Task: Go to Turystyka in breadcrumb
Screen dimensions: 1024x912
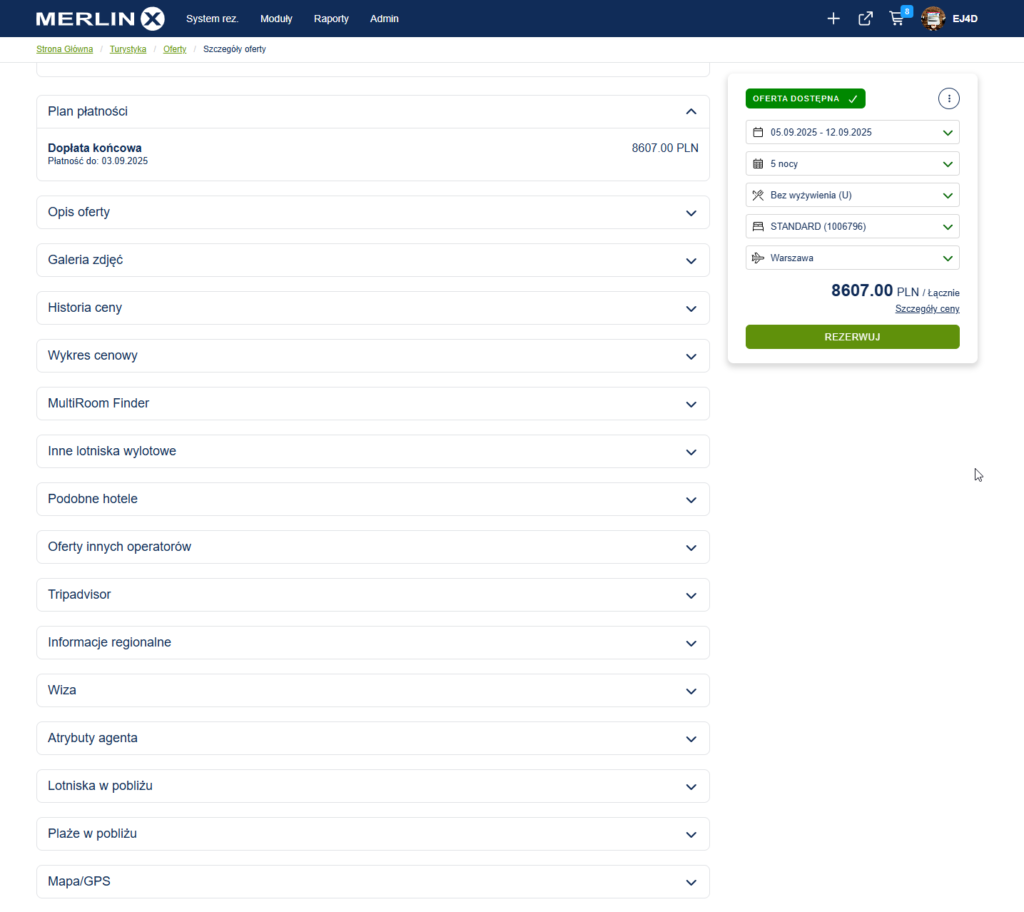Action: [x=128, y=49]
